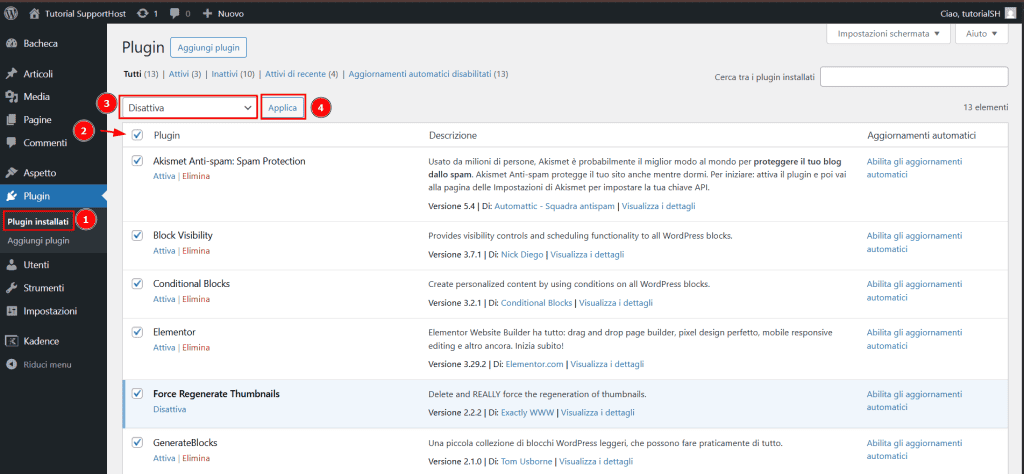This screenshot has height=474, width=1024.
Task: Click the Elementor.com author link
Action: [534, 364]
